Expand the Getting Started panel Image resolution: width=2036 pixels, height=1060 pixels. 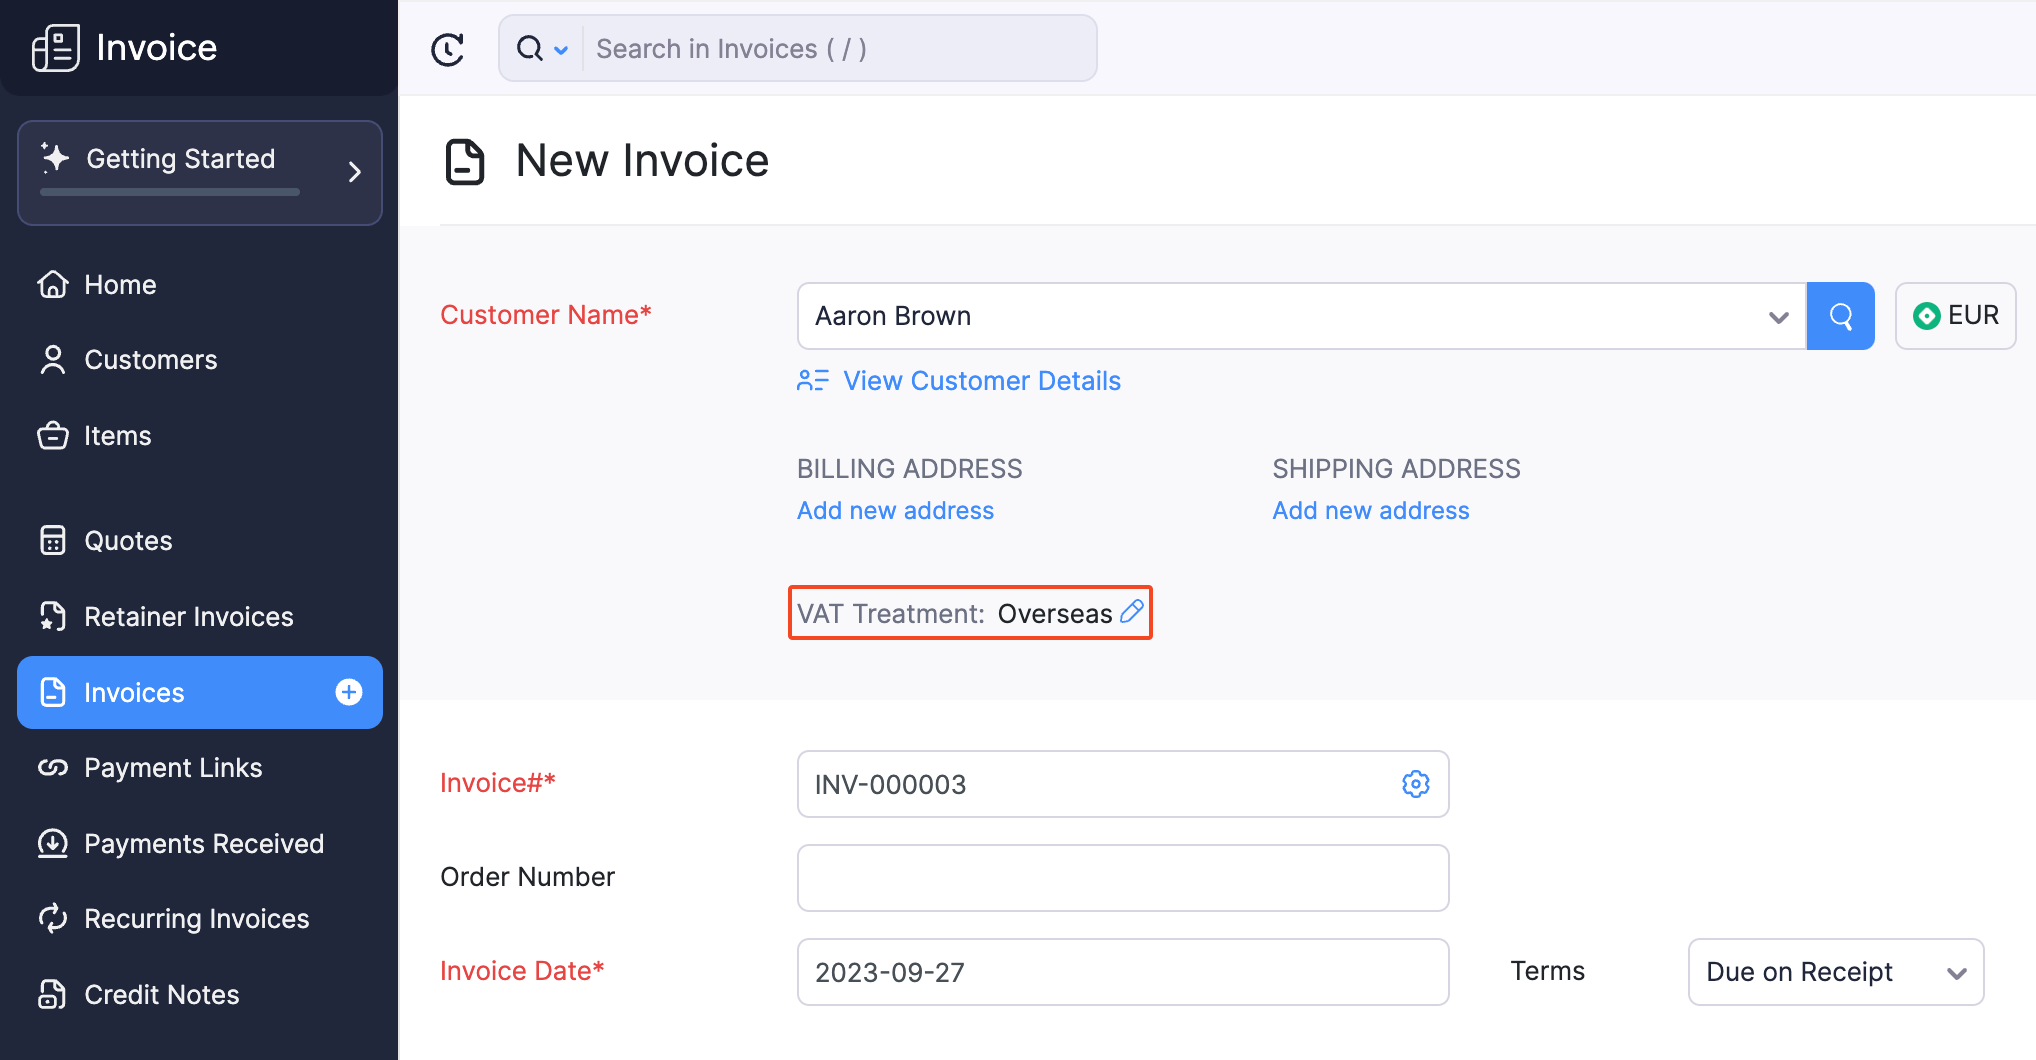click(354, 171)
